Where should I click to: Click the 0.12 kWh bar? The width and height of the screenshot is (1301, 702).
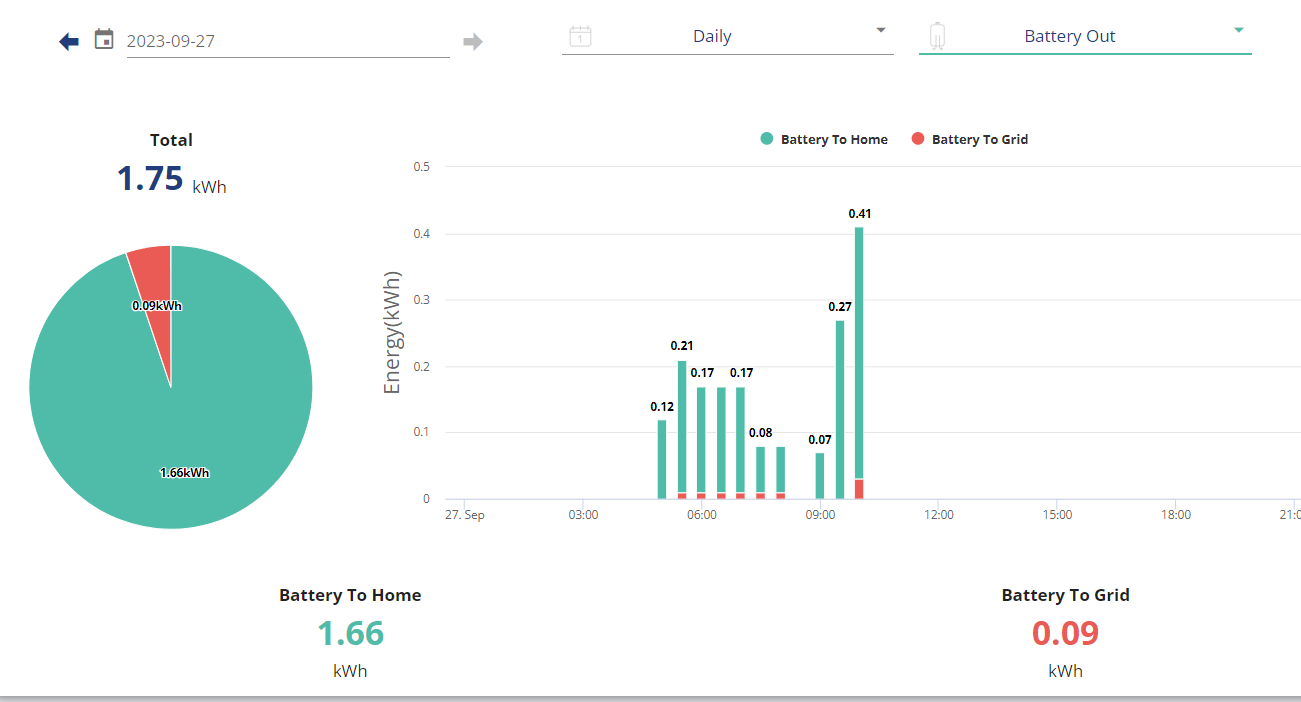(662, 460)
